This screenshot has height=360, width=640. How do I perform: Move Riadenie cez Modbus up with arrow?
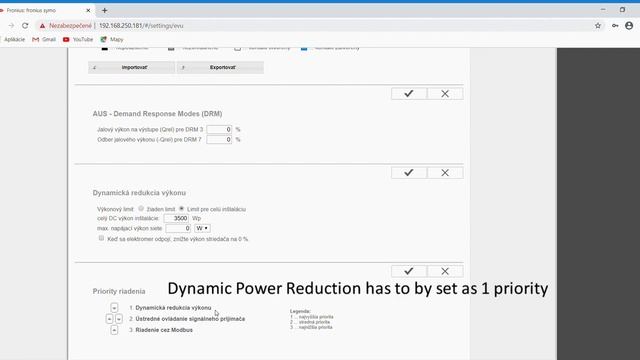click(x=114, y=330)
